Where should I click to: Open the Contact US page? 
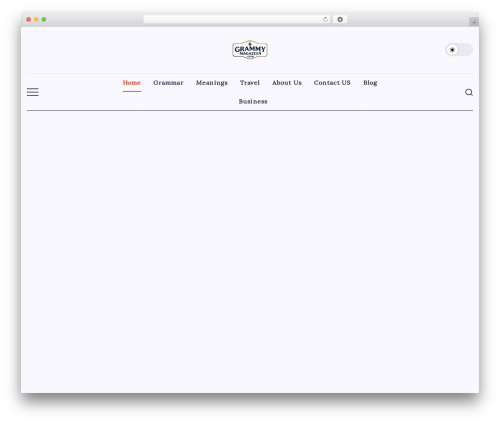(332, 83)
